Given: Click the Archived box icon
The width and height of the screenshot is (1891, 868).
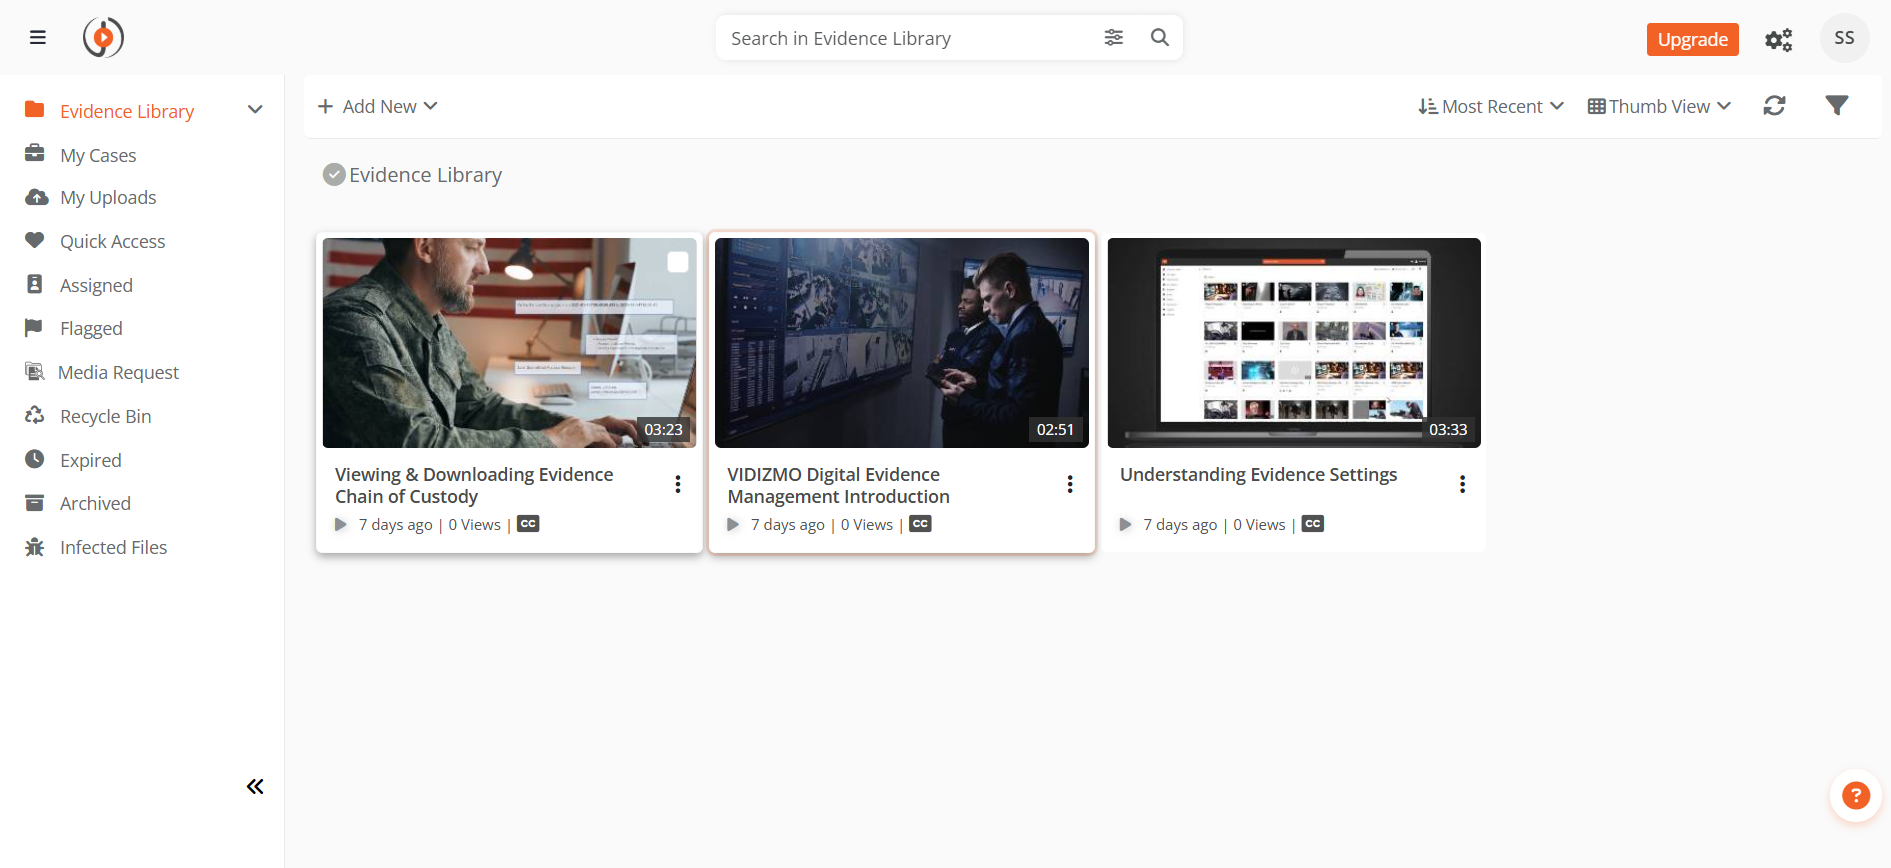Looking at the screenshot, I should pos(35,503).
